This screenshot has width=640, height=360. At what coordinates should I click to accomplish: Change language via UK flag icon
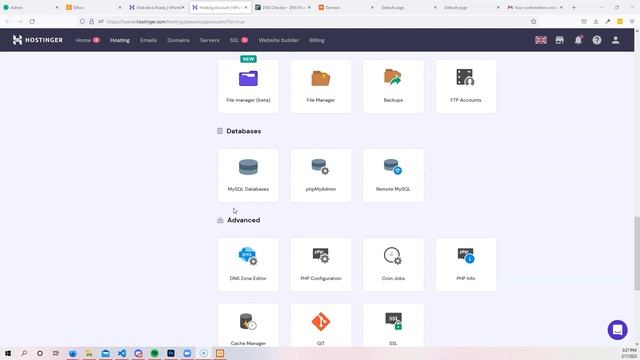click(x=541, y=40)
